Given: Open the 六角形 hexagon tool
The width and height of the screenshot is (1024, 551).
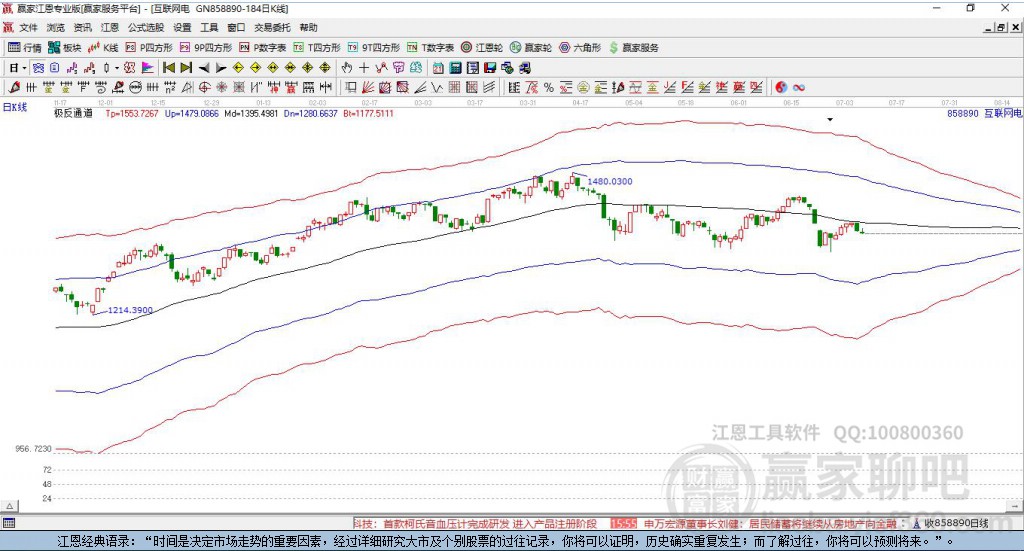Looking at the screenshot, I should coord(580,48).
